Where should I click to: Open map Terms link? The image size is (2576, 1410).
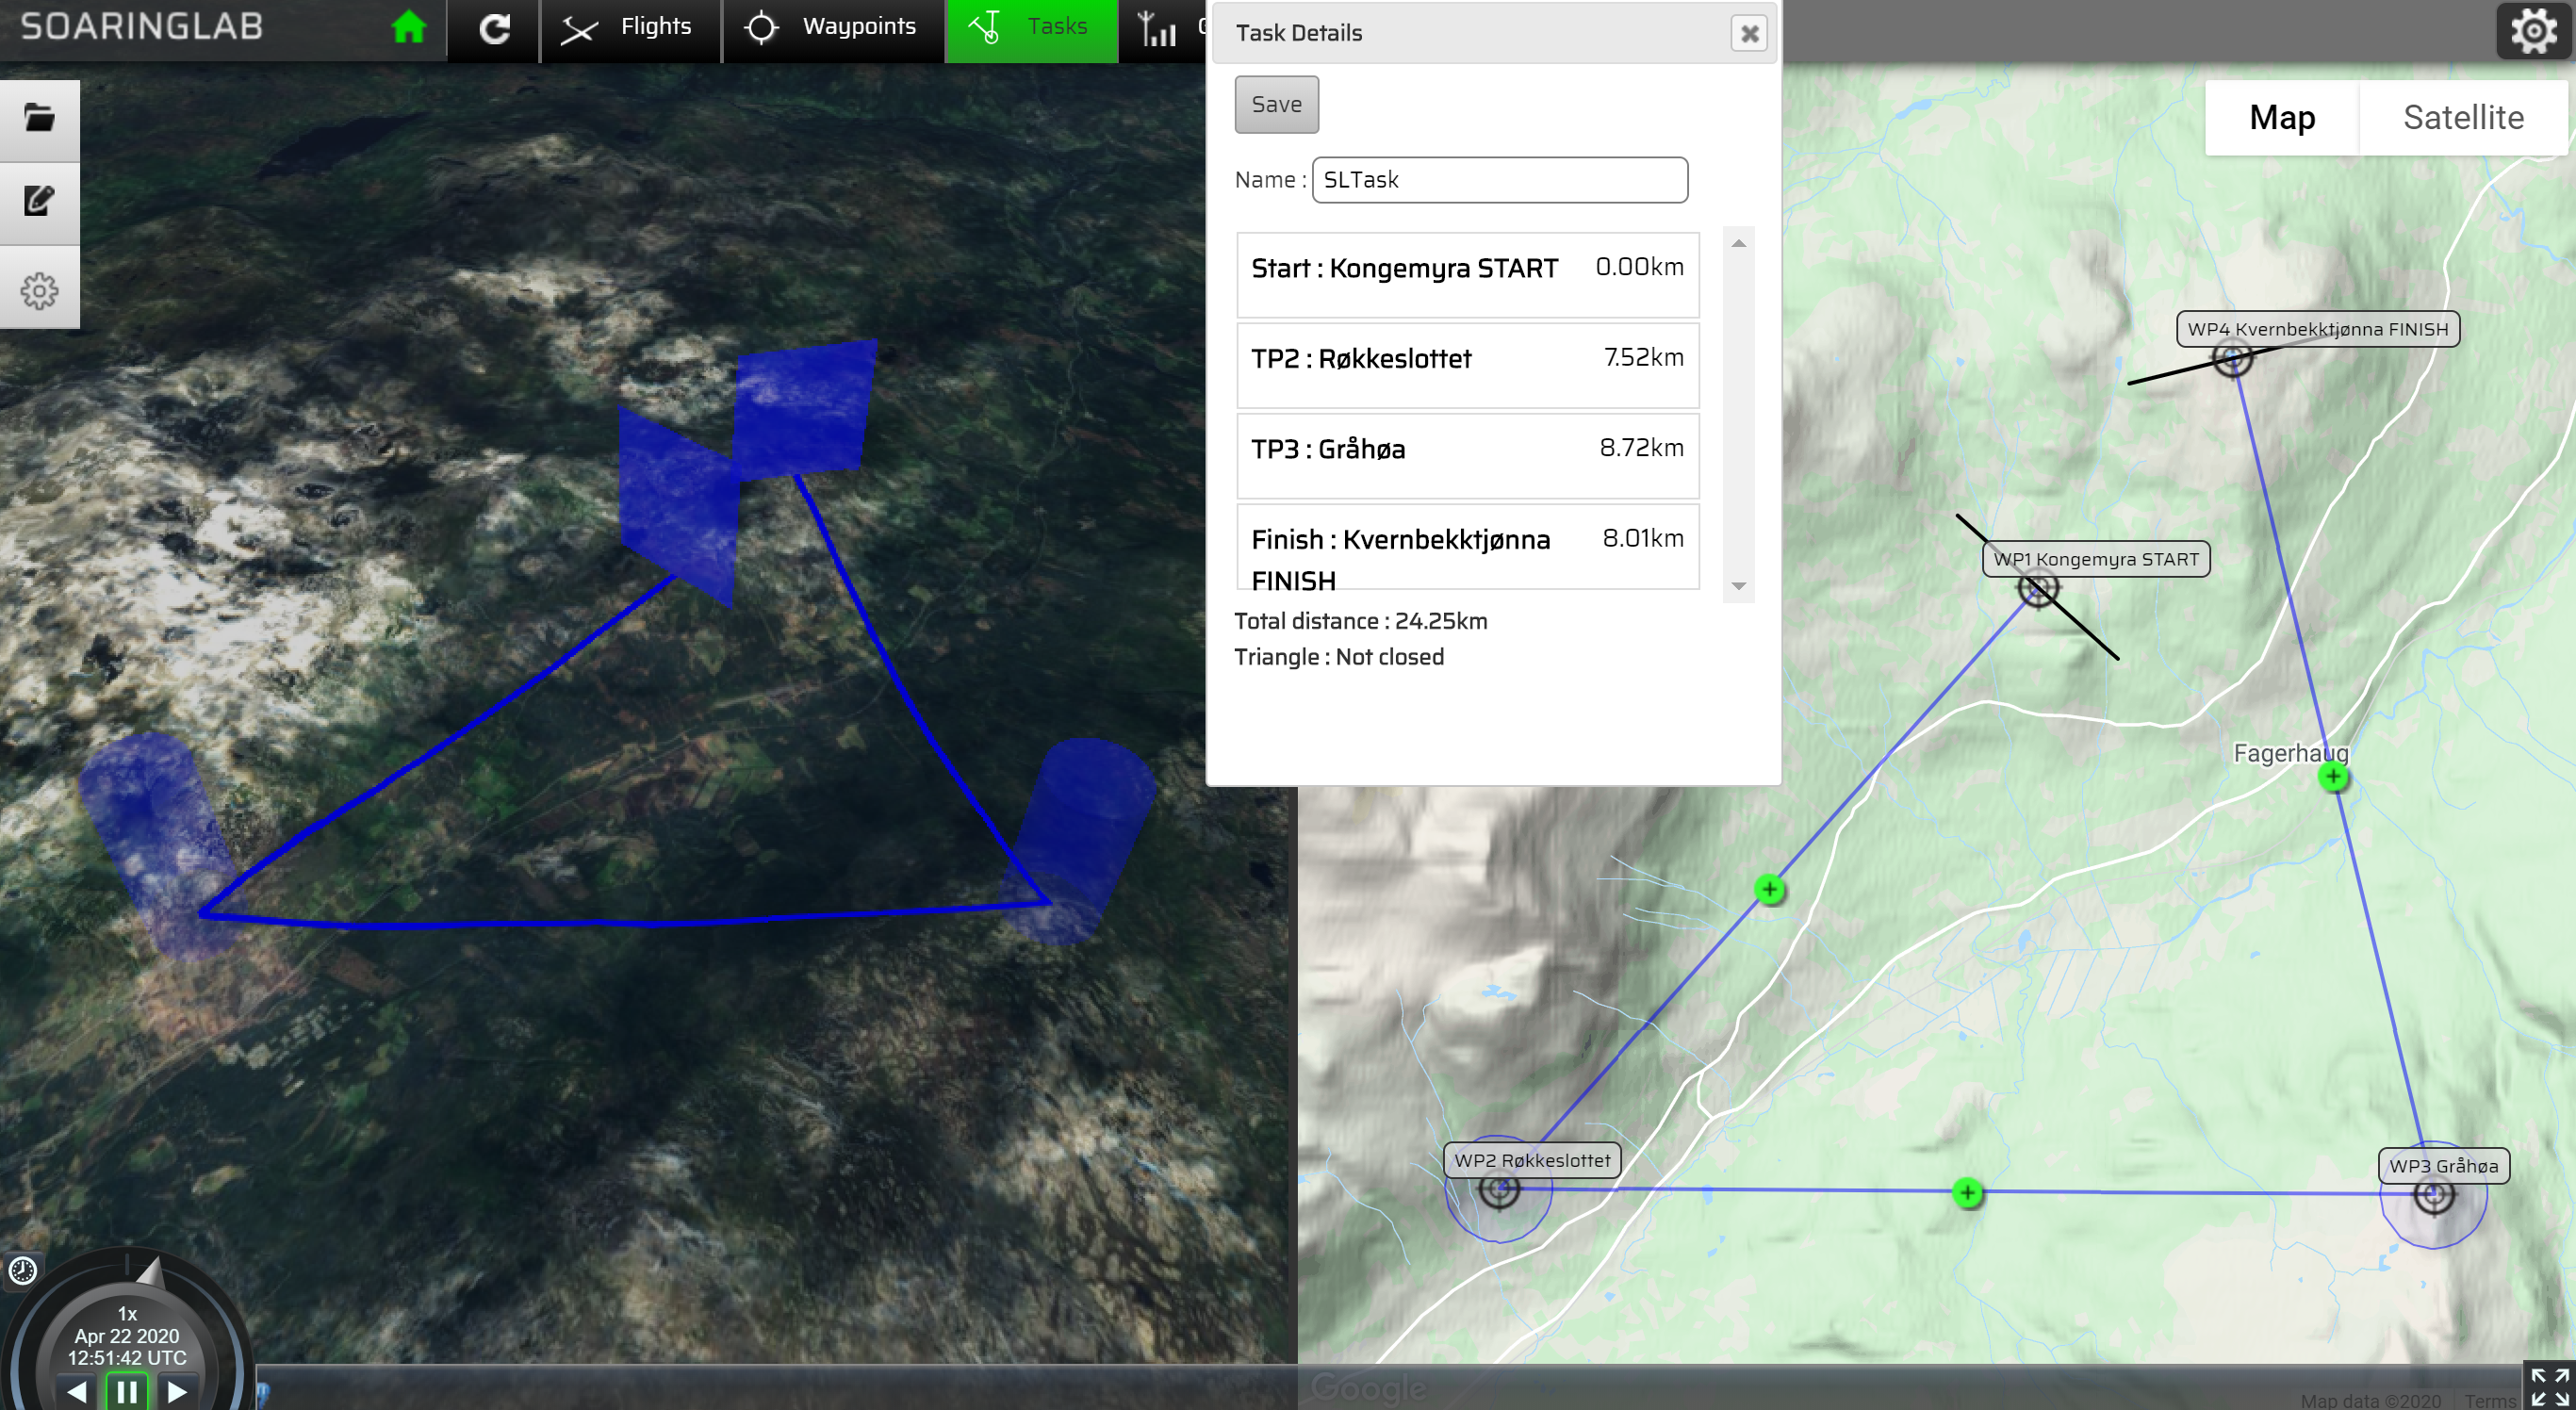coord(2490,1400)
